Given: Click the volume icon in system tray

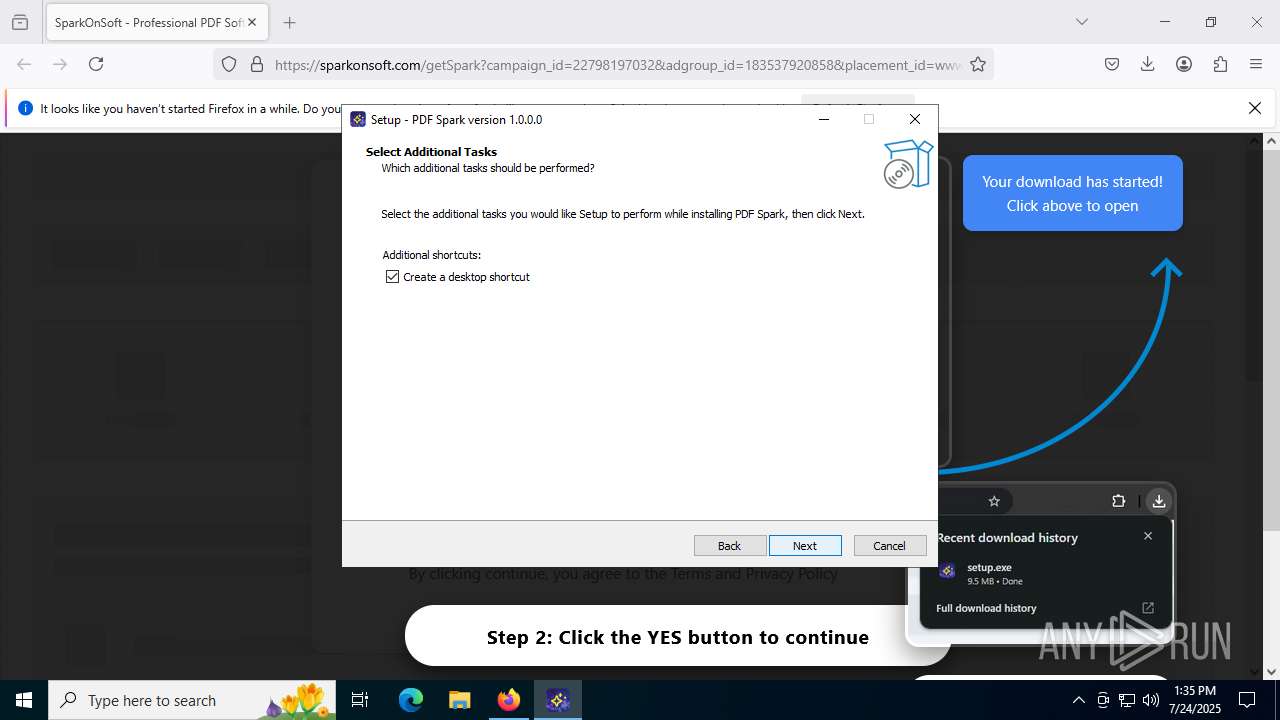Looking at the screenshot, I should click(x=1151, y=700).
